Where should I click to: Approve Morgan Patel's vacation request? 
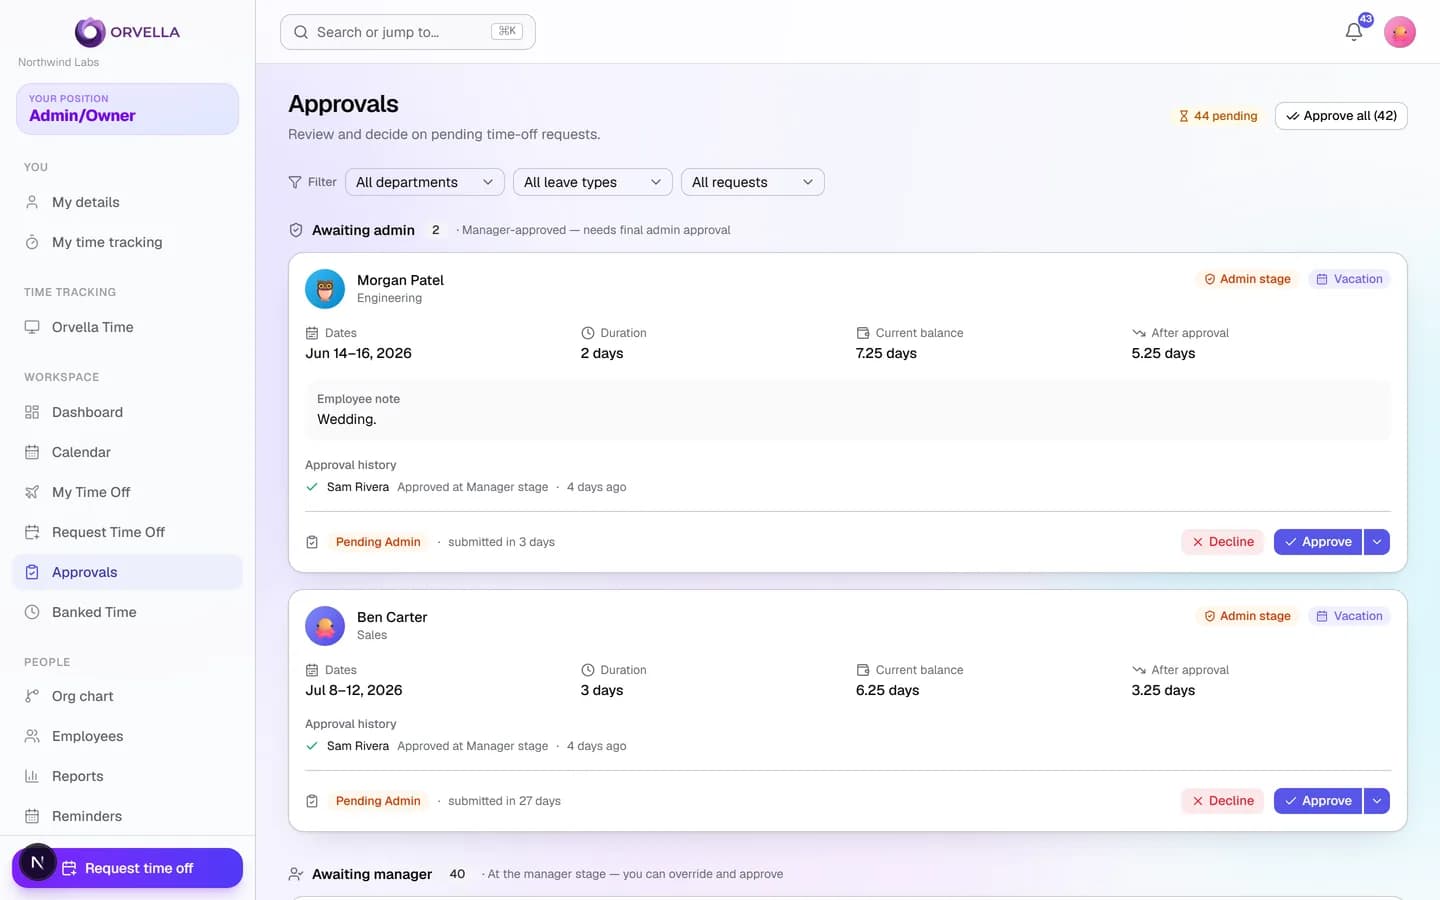point(1318,542)
